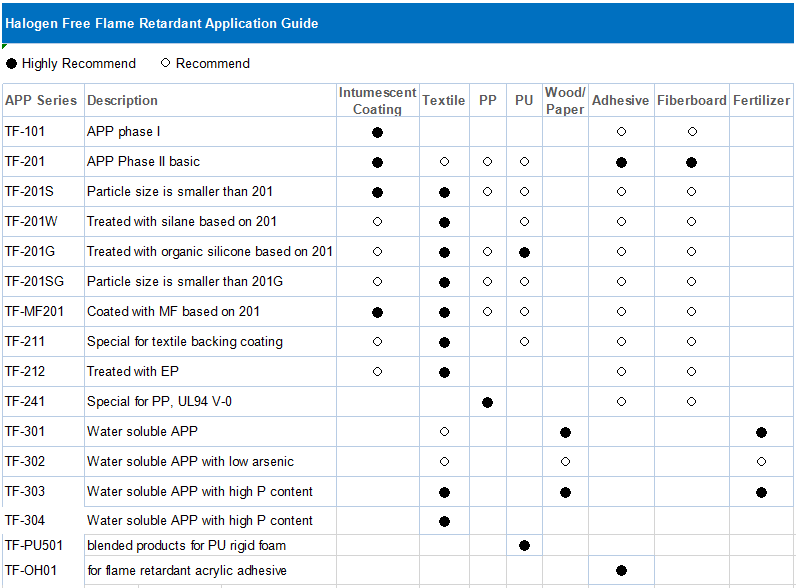Click the Halogen Free Flame Retardant title
Screen dimensions: 796x588
pos(162,23)
